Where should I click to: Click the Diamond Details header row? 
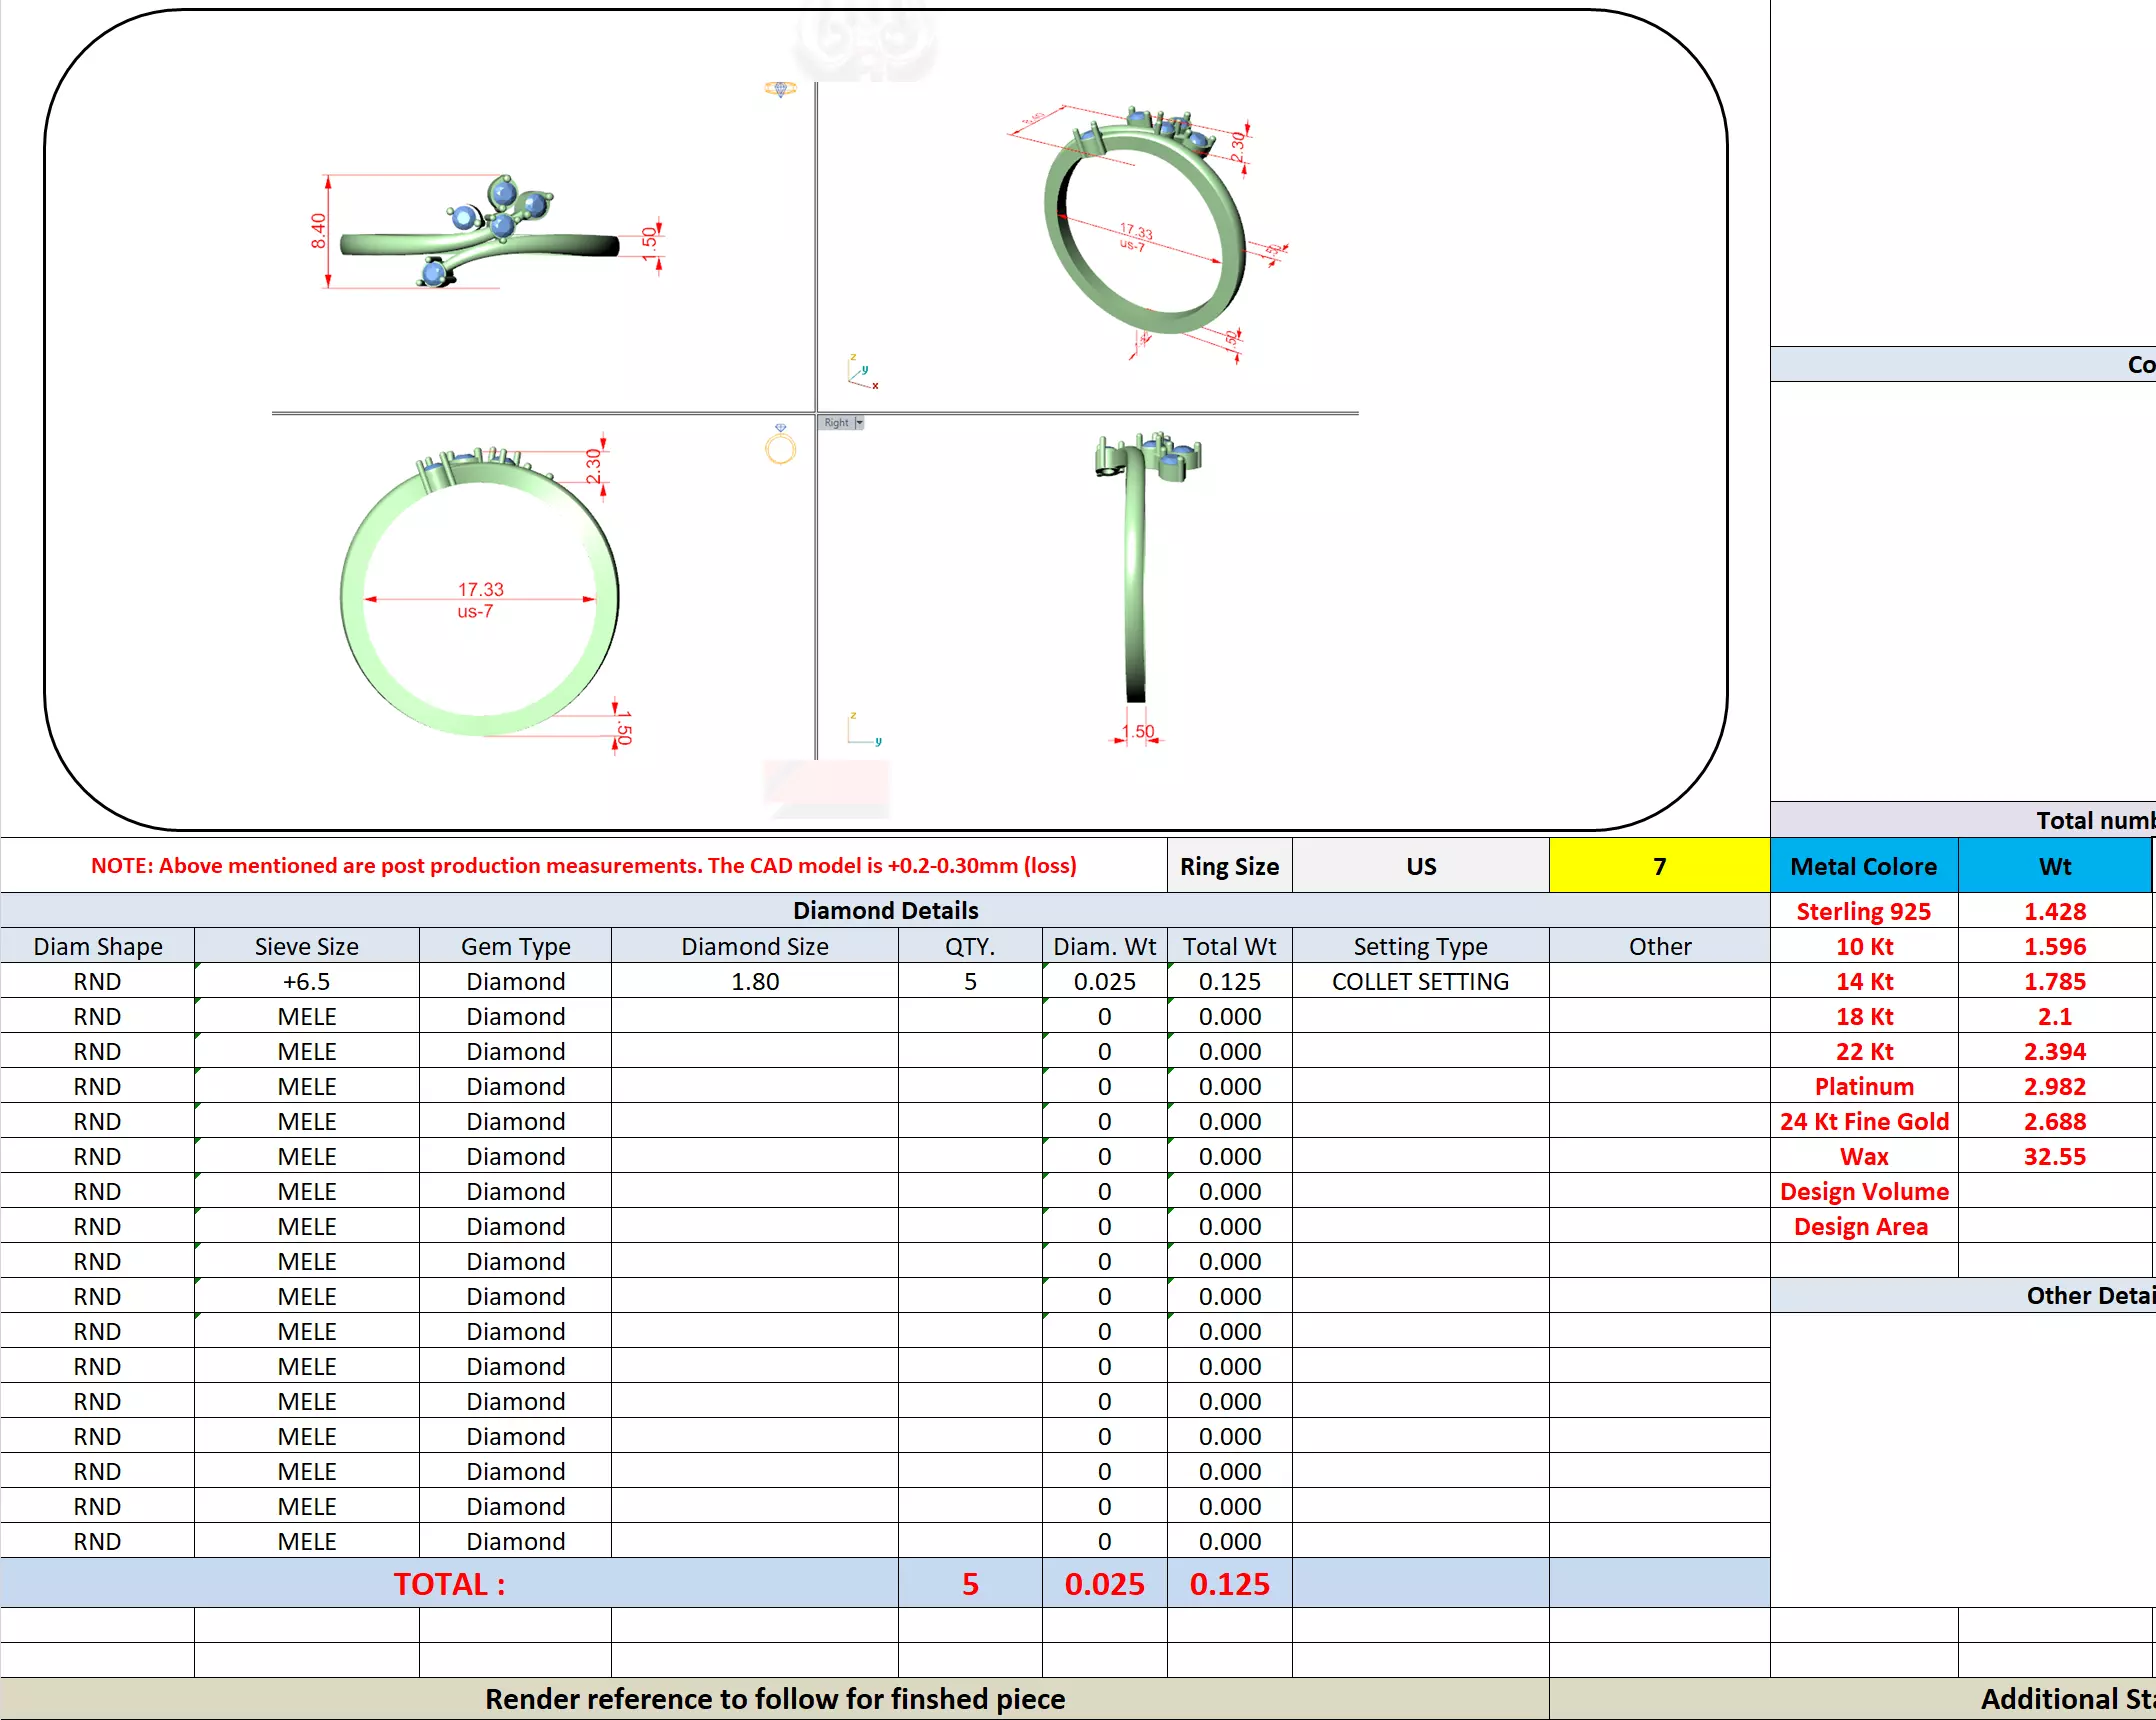click(885, 910)
